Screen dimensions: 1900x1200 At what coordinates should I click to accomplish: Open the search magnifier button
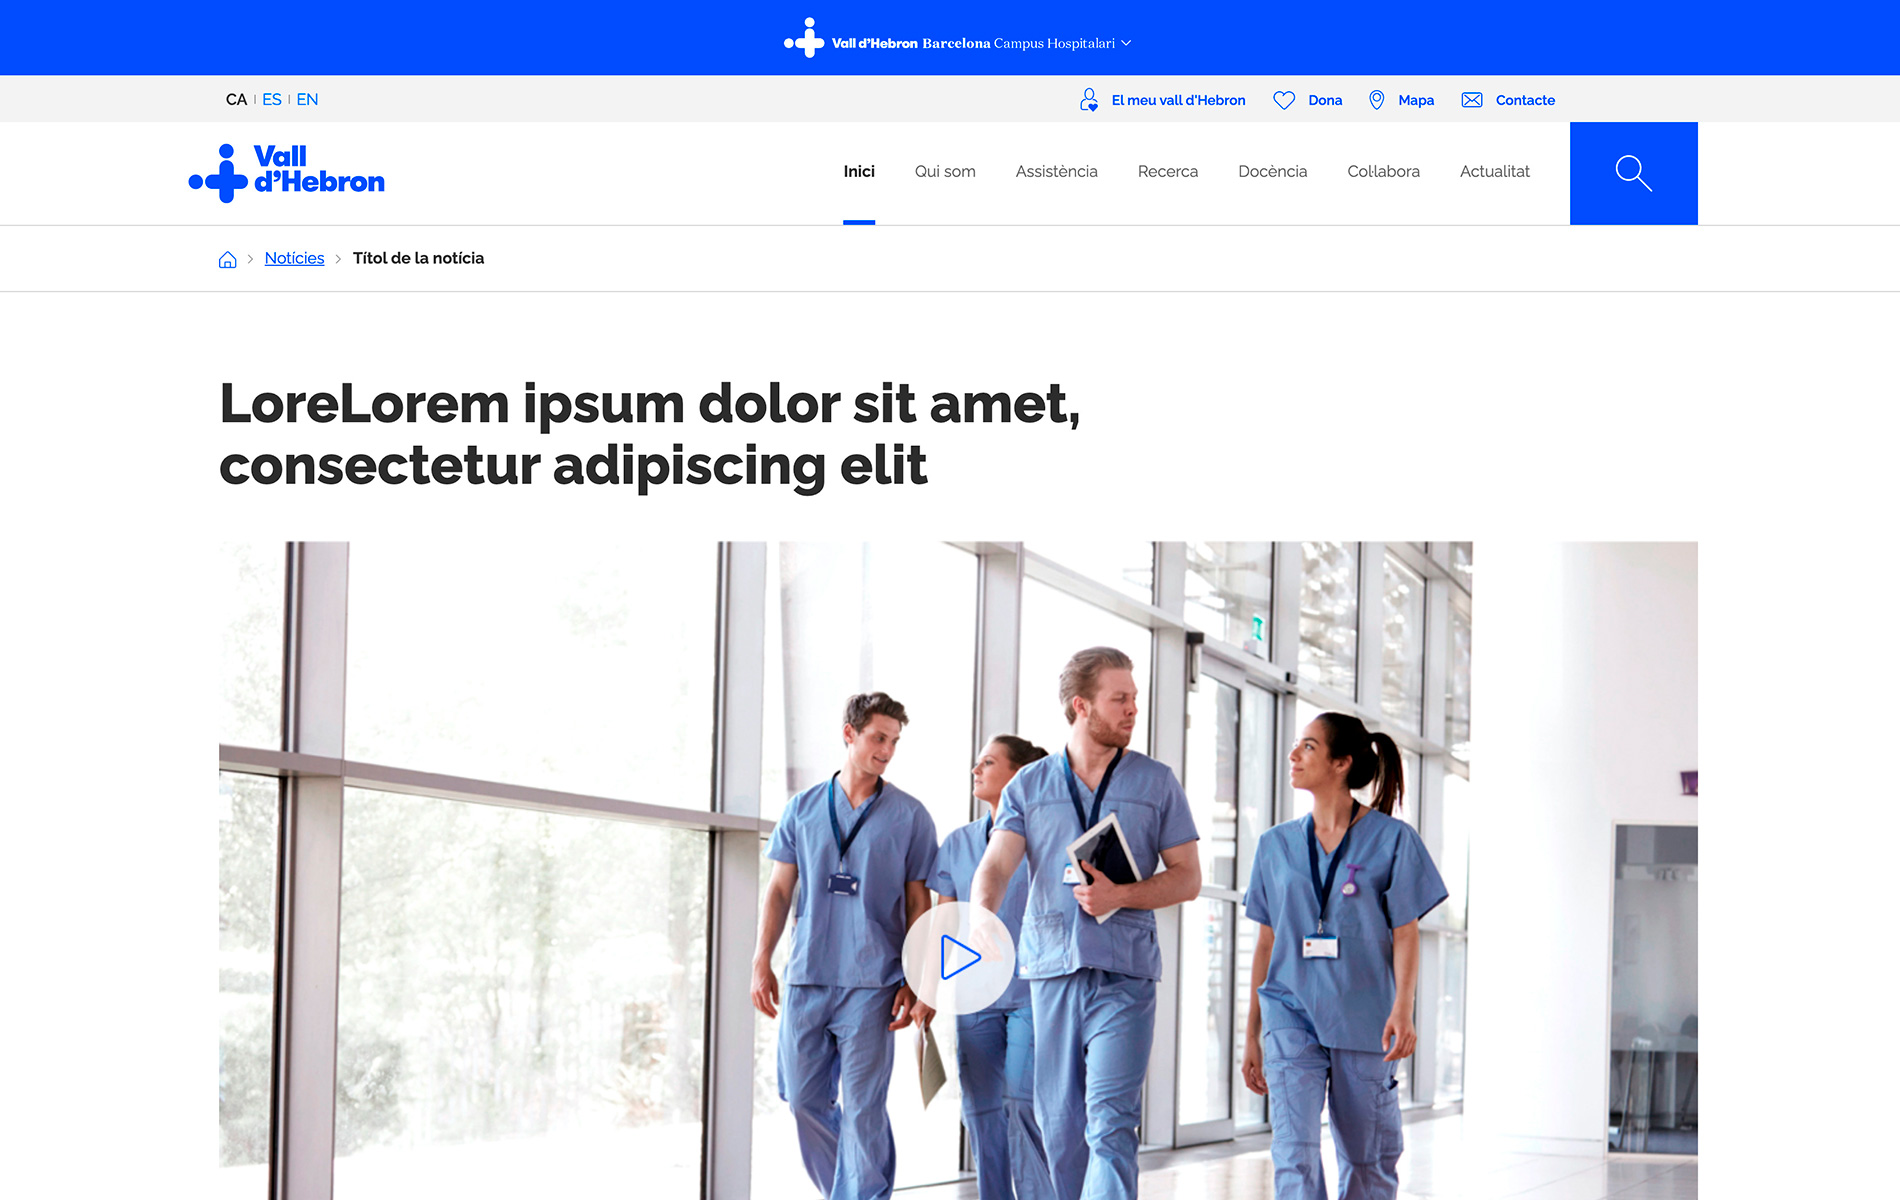[x=1633, y=173]
